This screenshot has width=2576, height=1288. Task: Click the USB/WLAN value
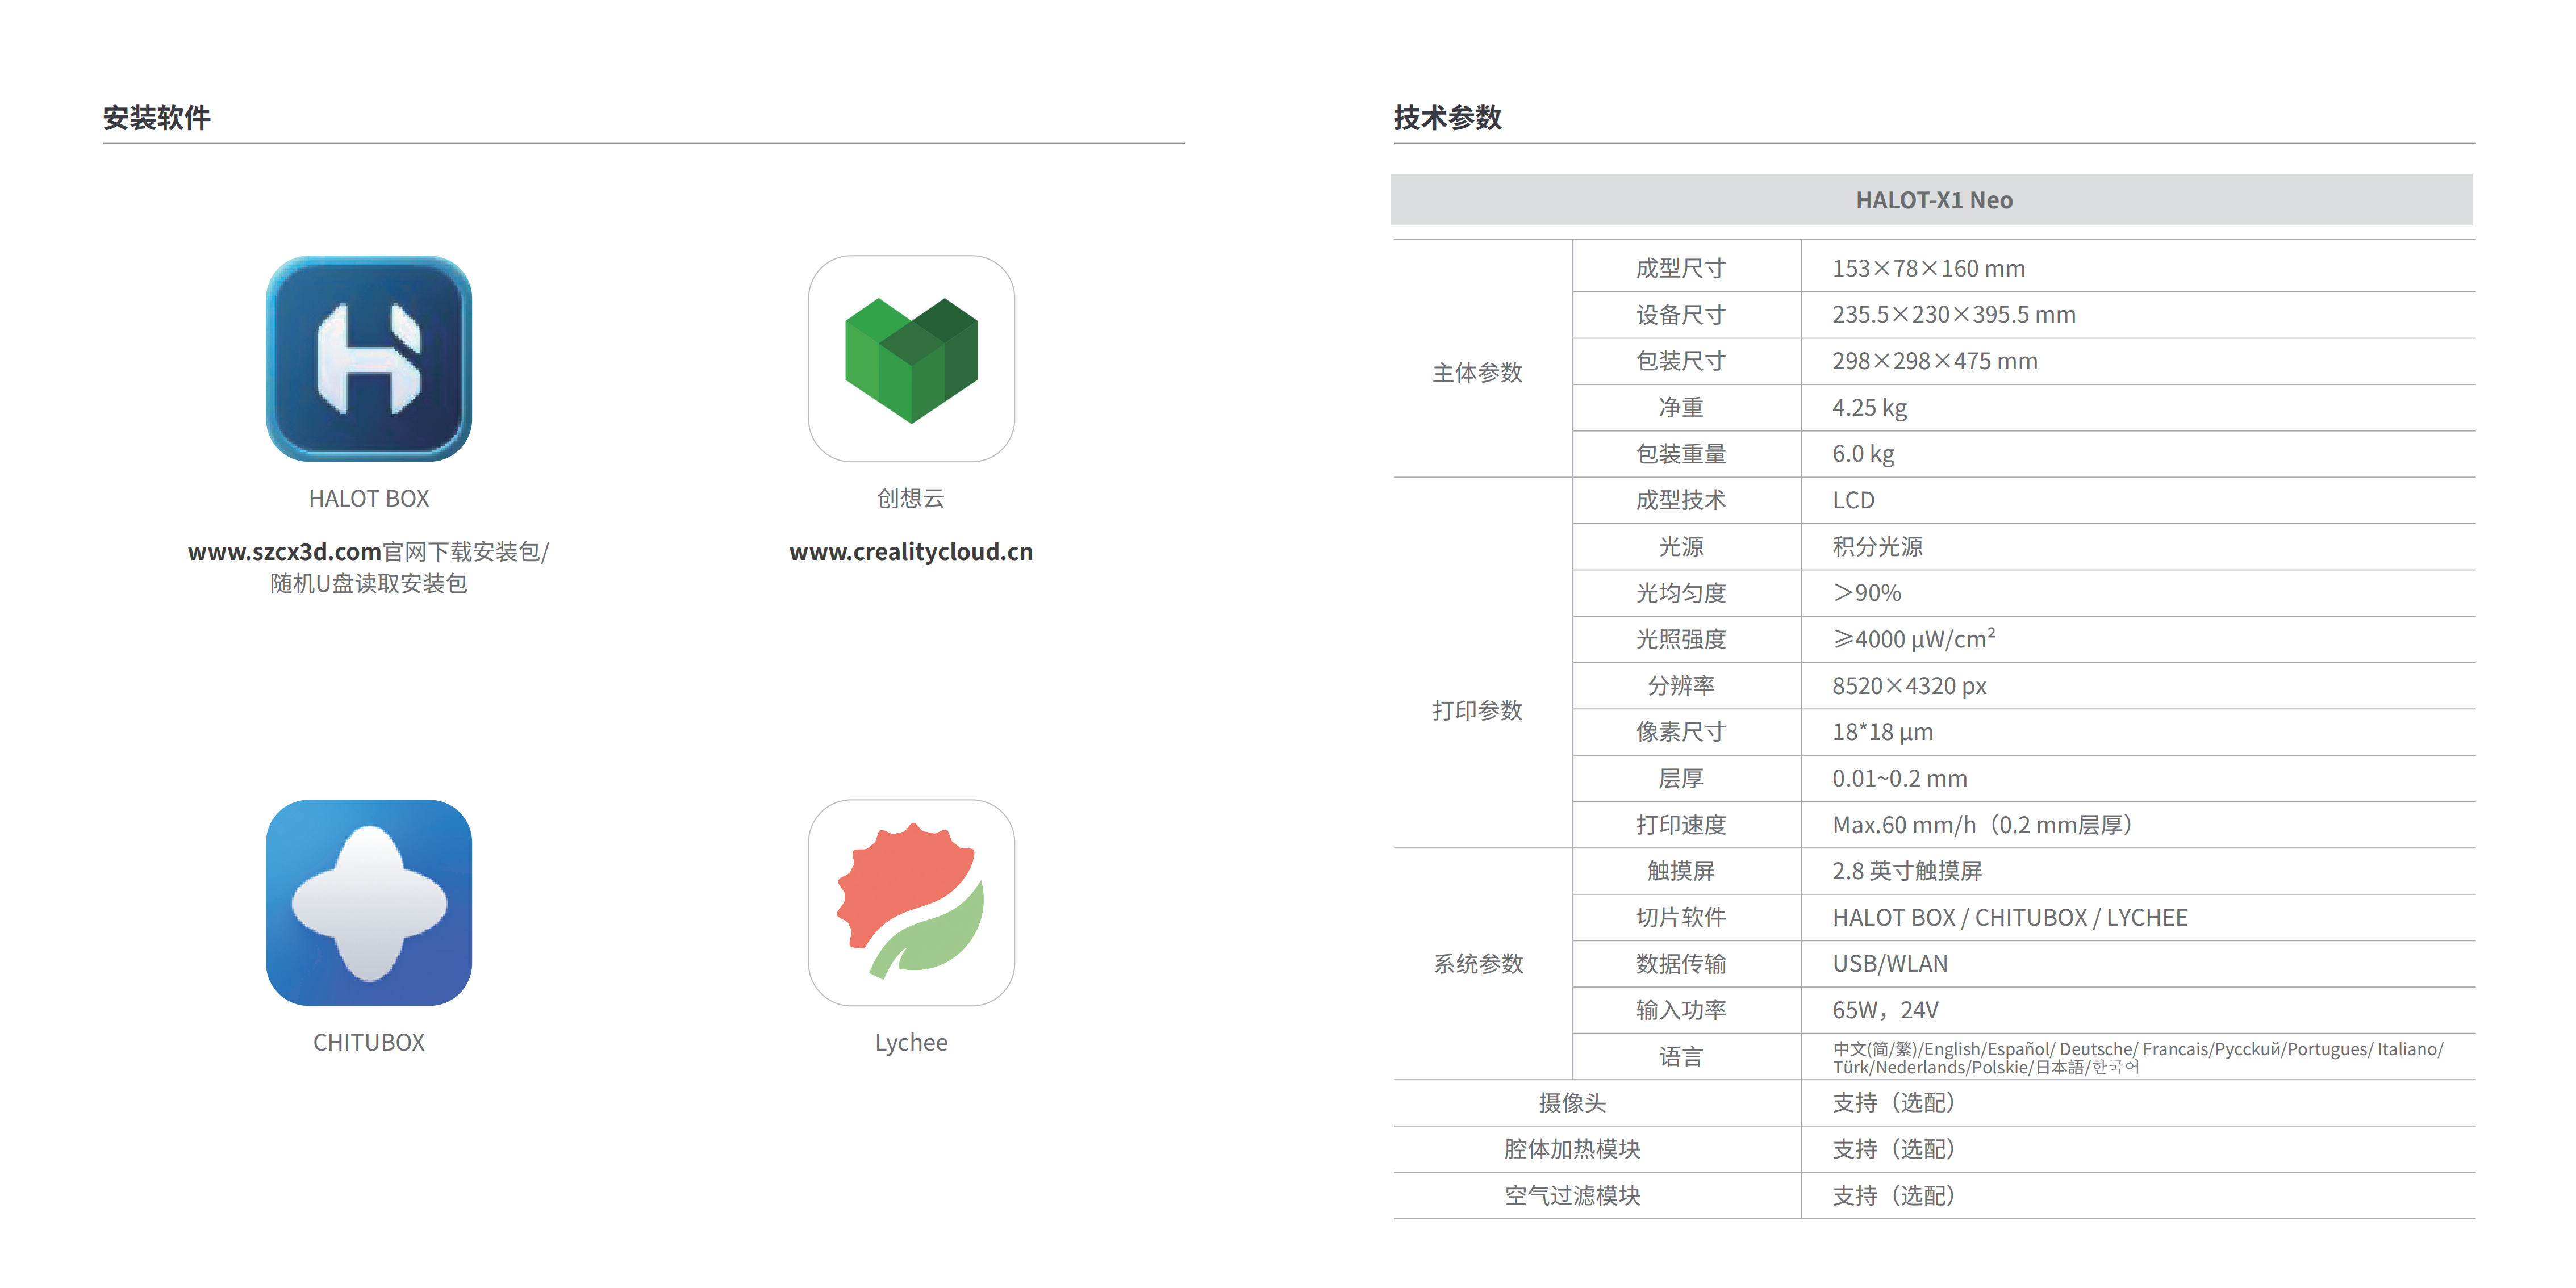(x=1890, y=964)
